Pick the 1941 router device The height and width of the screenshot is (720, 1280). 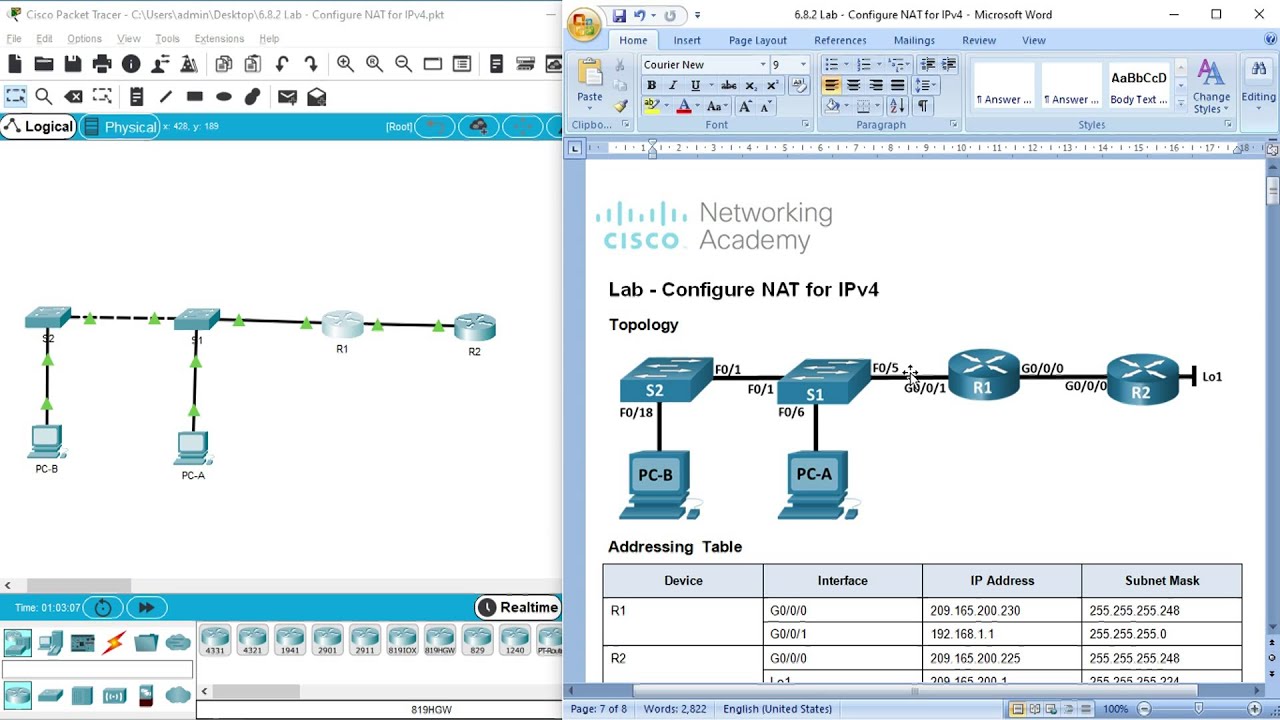tap(290, 639)
